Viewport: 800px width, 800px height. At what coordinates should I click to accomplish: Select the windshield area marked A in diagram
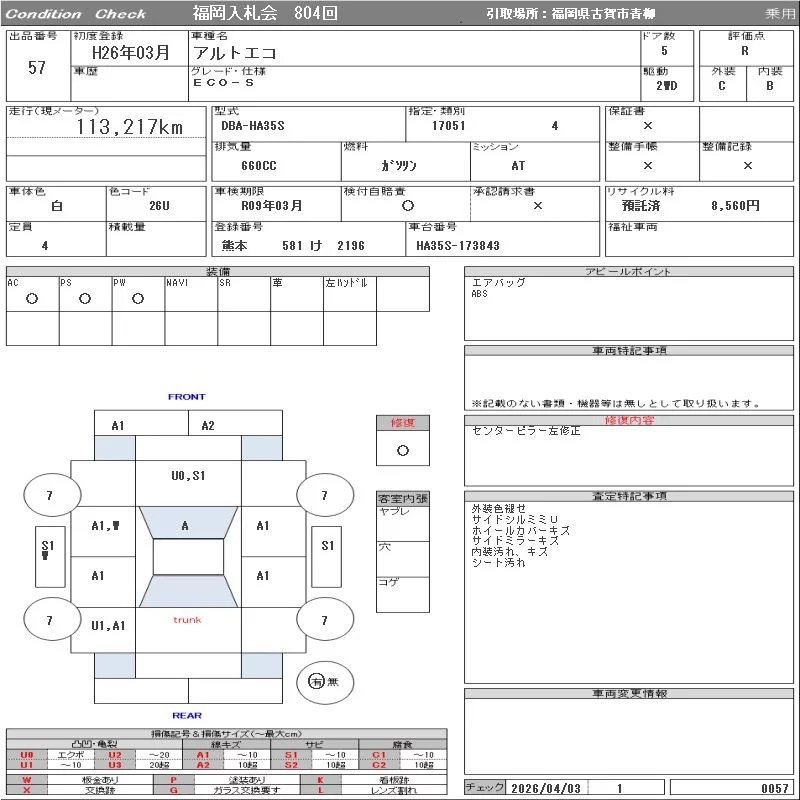click(x=185, y=525)
